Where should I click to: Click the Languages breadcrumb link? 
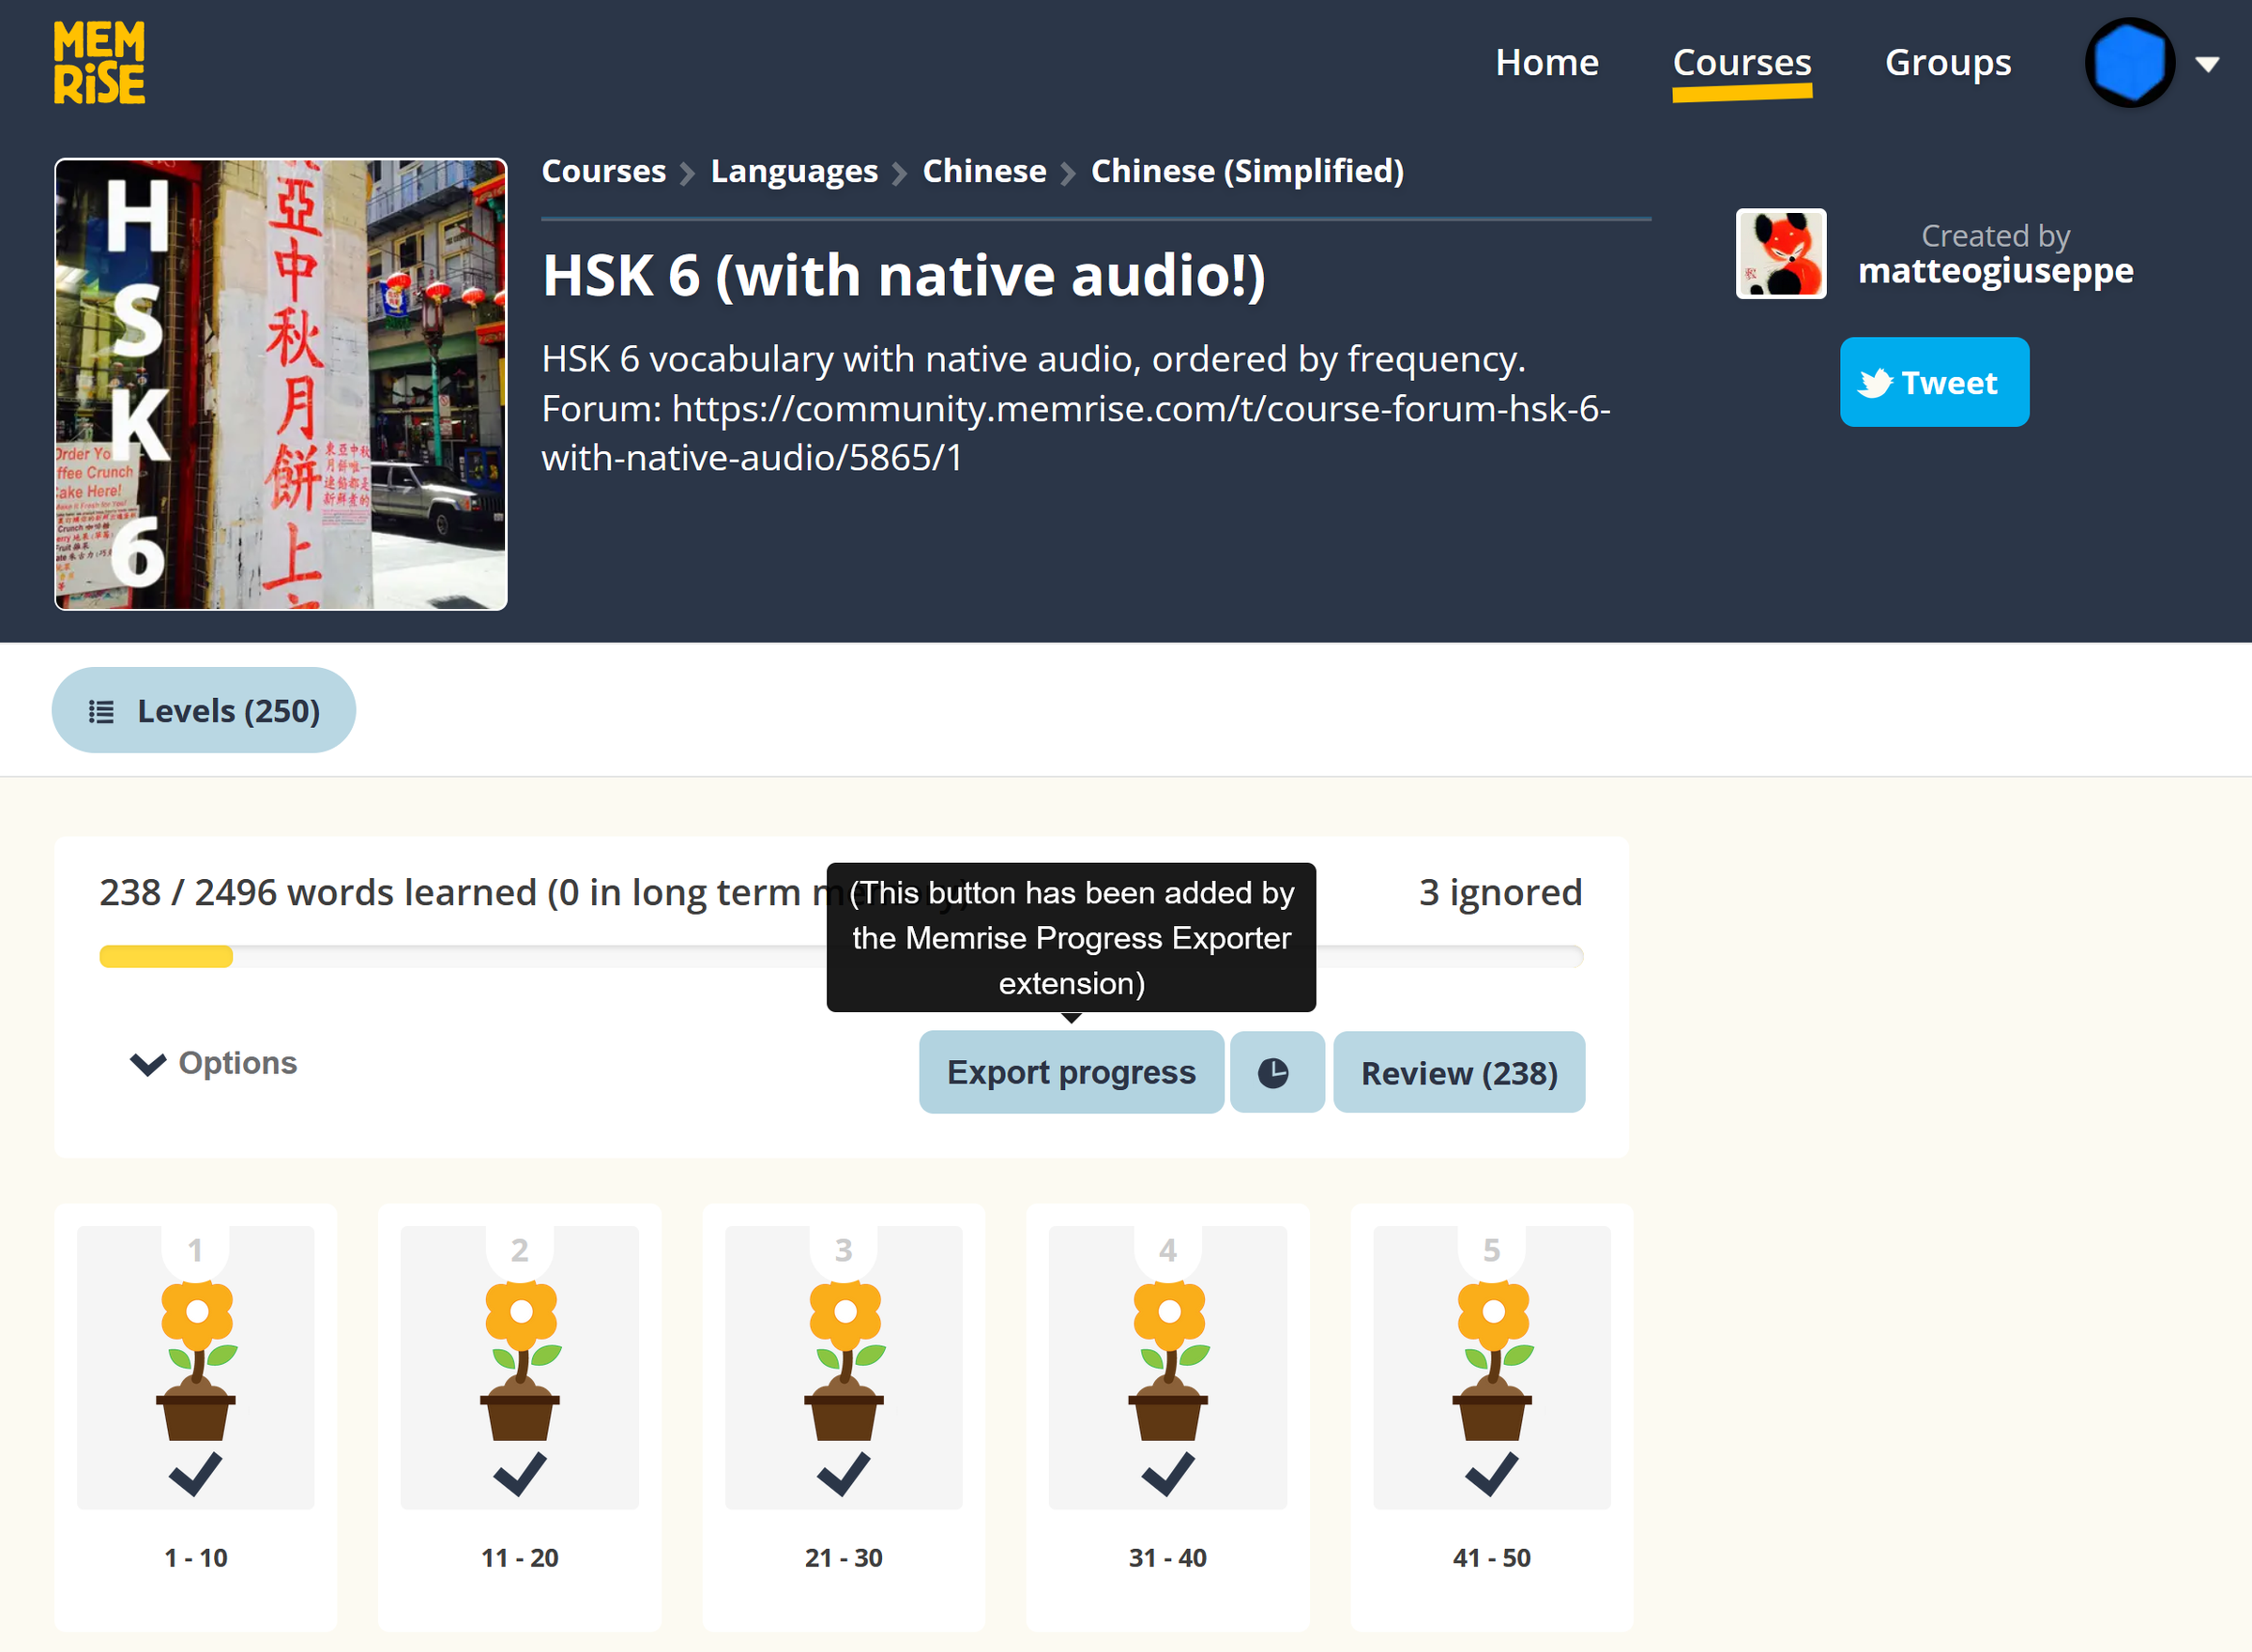click(x=794, y=171)
